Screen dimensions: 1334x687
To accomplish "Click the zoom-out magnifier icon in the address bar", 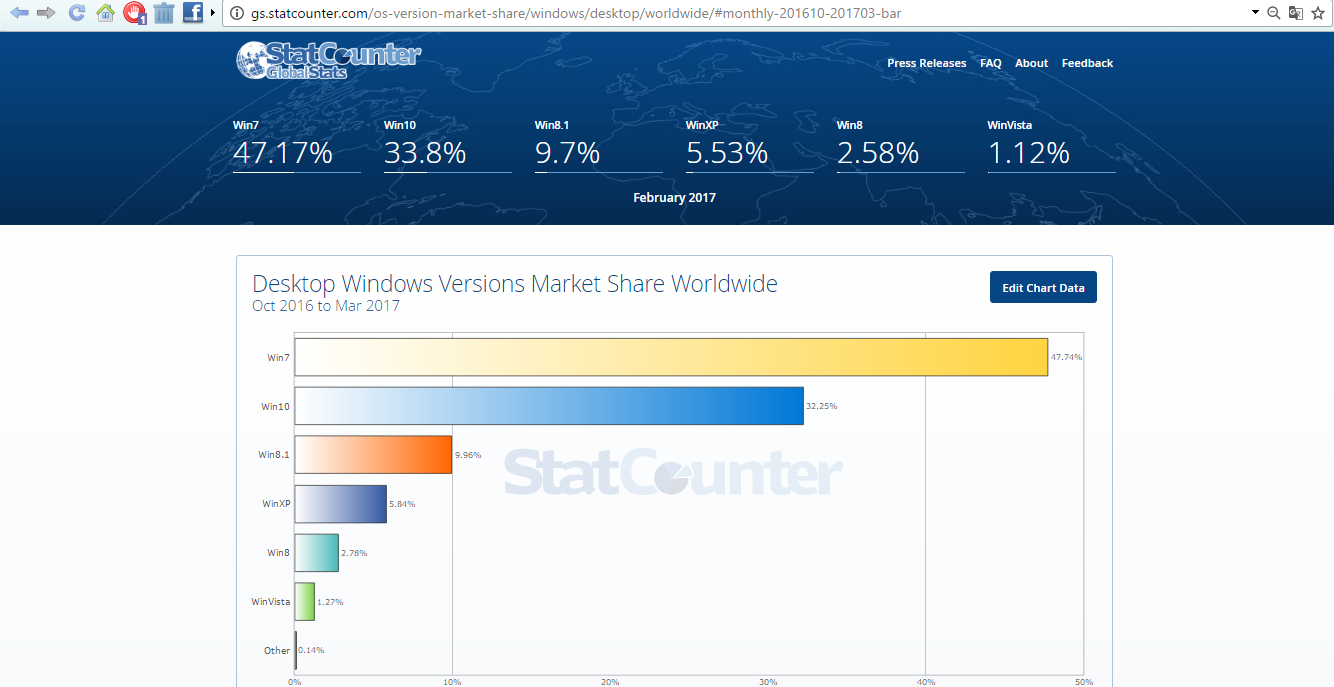I will 1274,13.
